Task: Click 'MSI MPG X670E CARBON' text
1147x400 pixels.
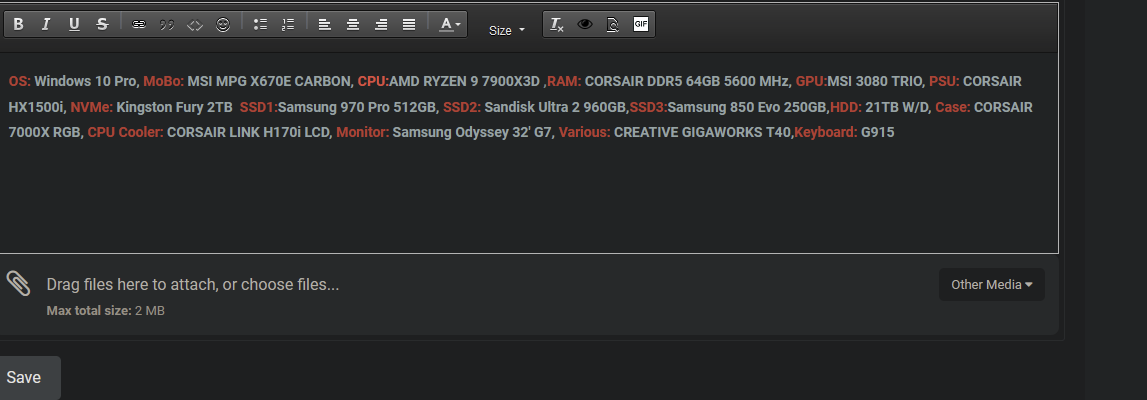Action: pyautogui.click(x=269, y=81)
